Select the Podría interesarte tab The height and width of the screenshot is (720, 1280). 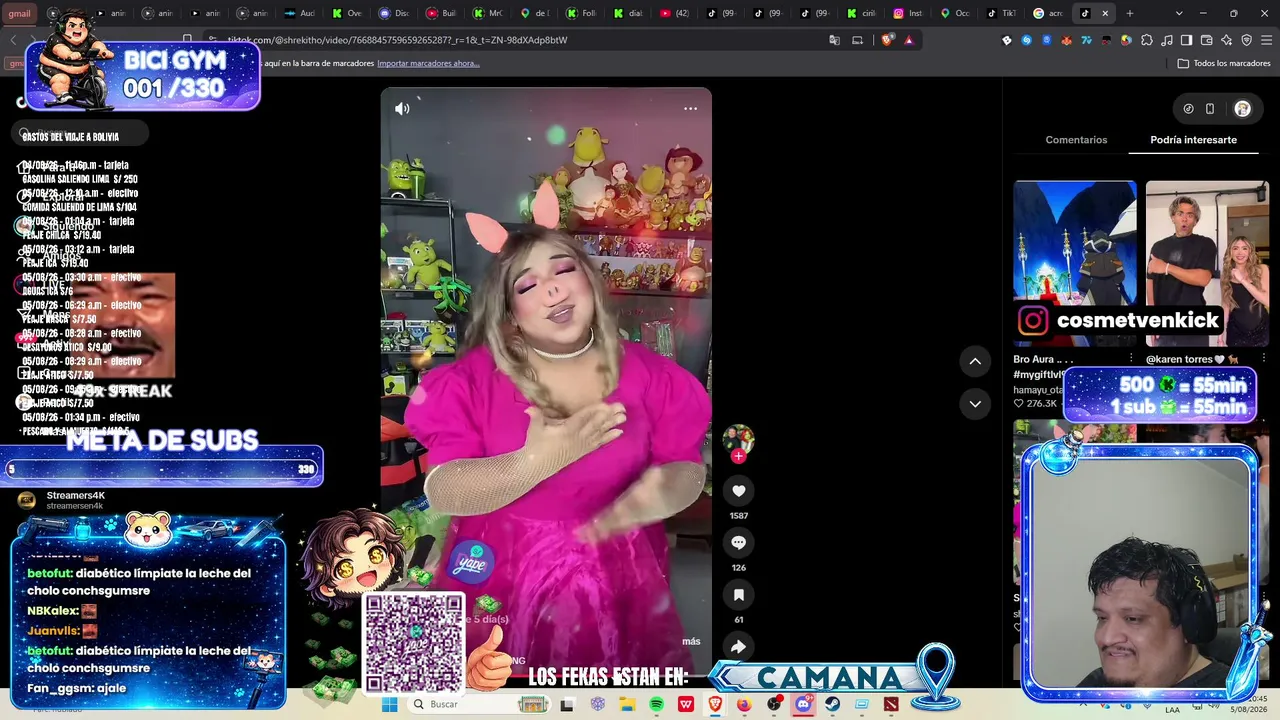point(1193,140)
